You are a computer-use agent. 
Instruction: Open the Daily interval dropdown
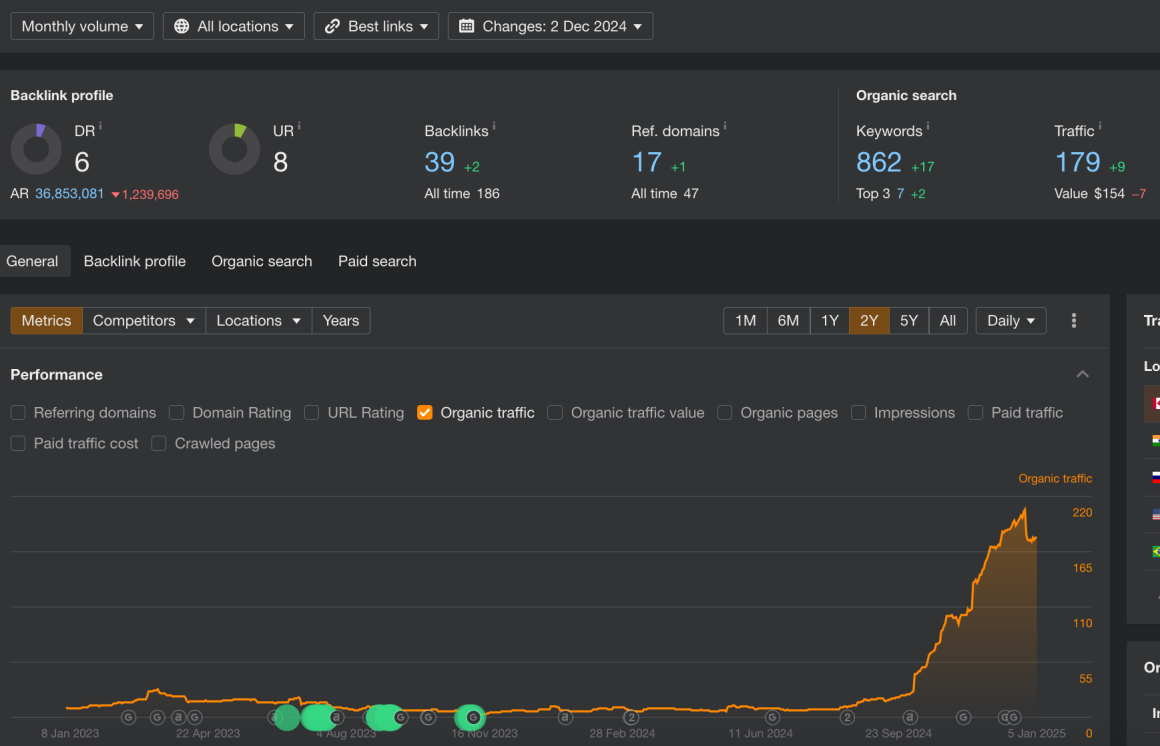(1010, 320)
